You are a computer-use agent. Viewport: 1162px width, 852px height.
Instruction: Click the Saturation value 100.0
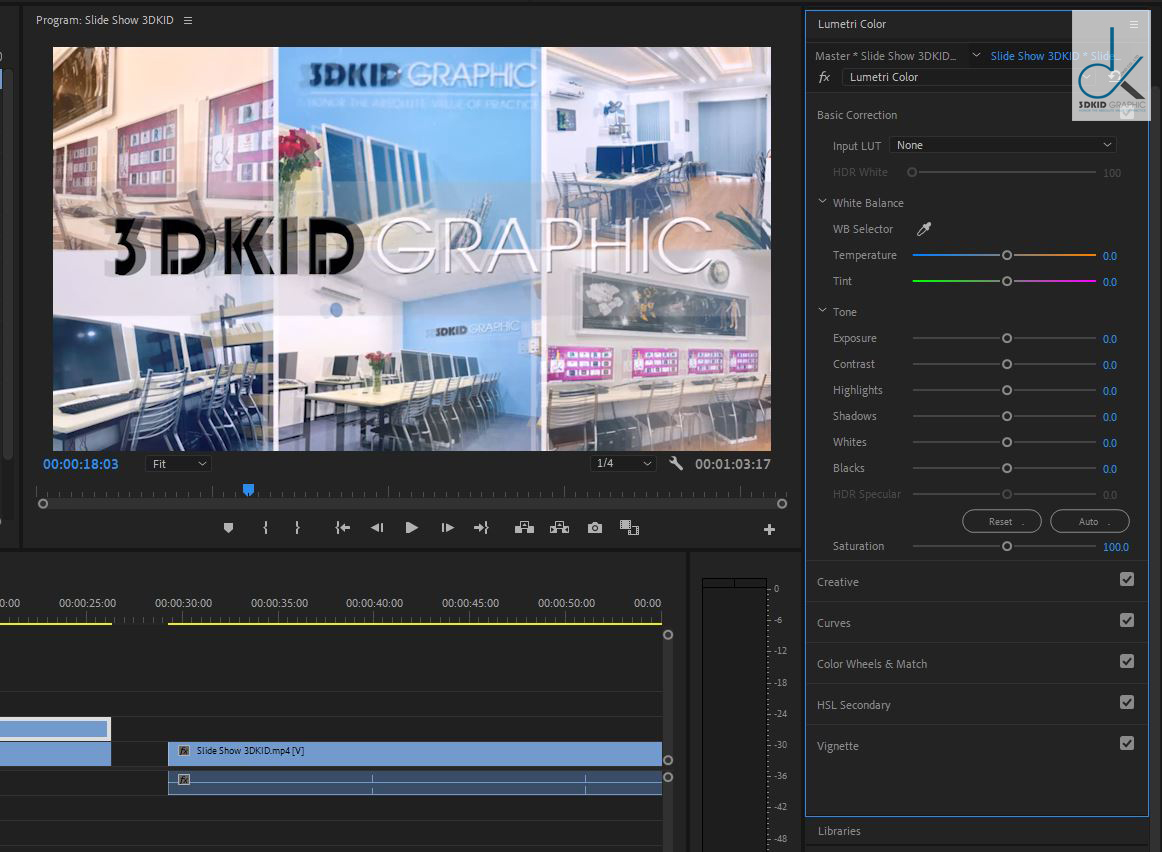(1115, 548)
